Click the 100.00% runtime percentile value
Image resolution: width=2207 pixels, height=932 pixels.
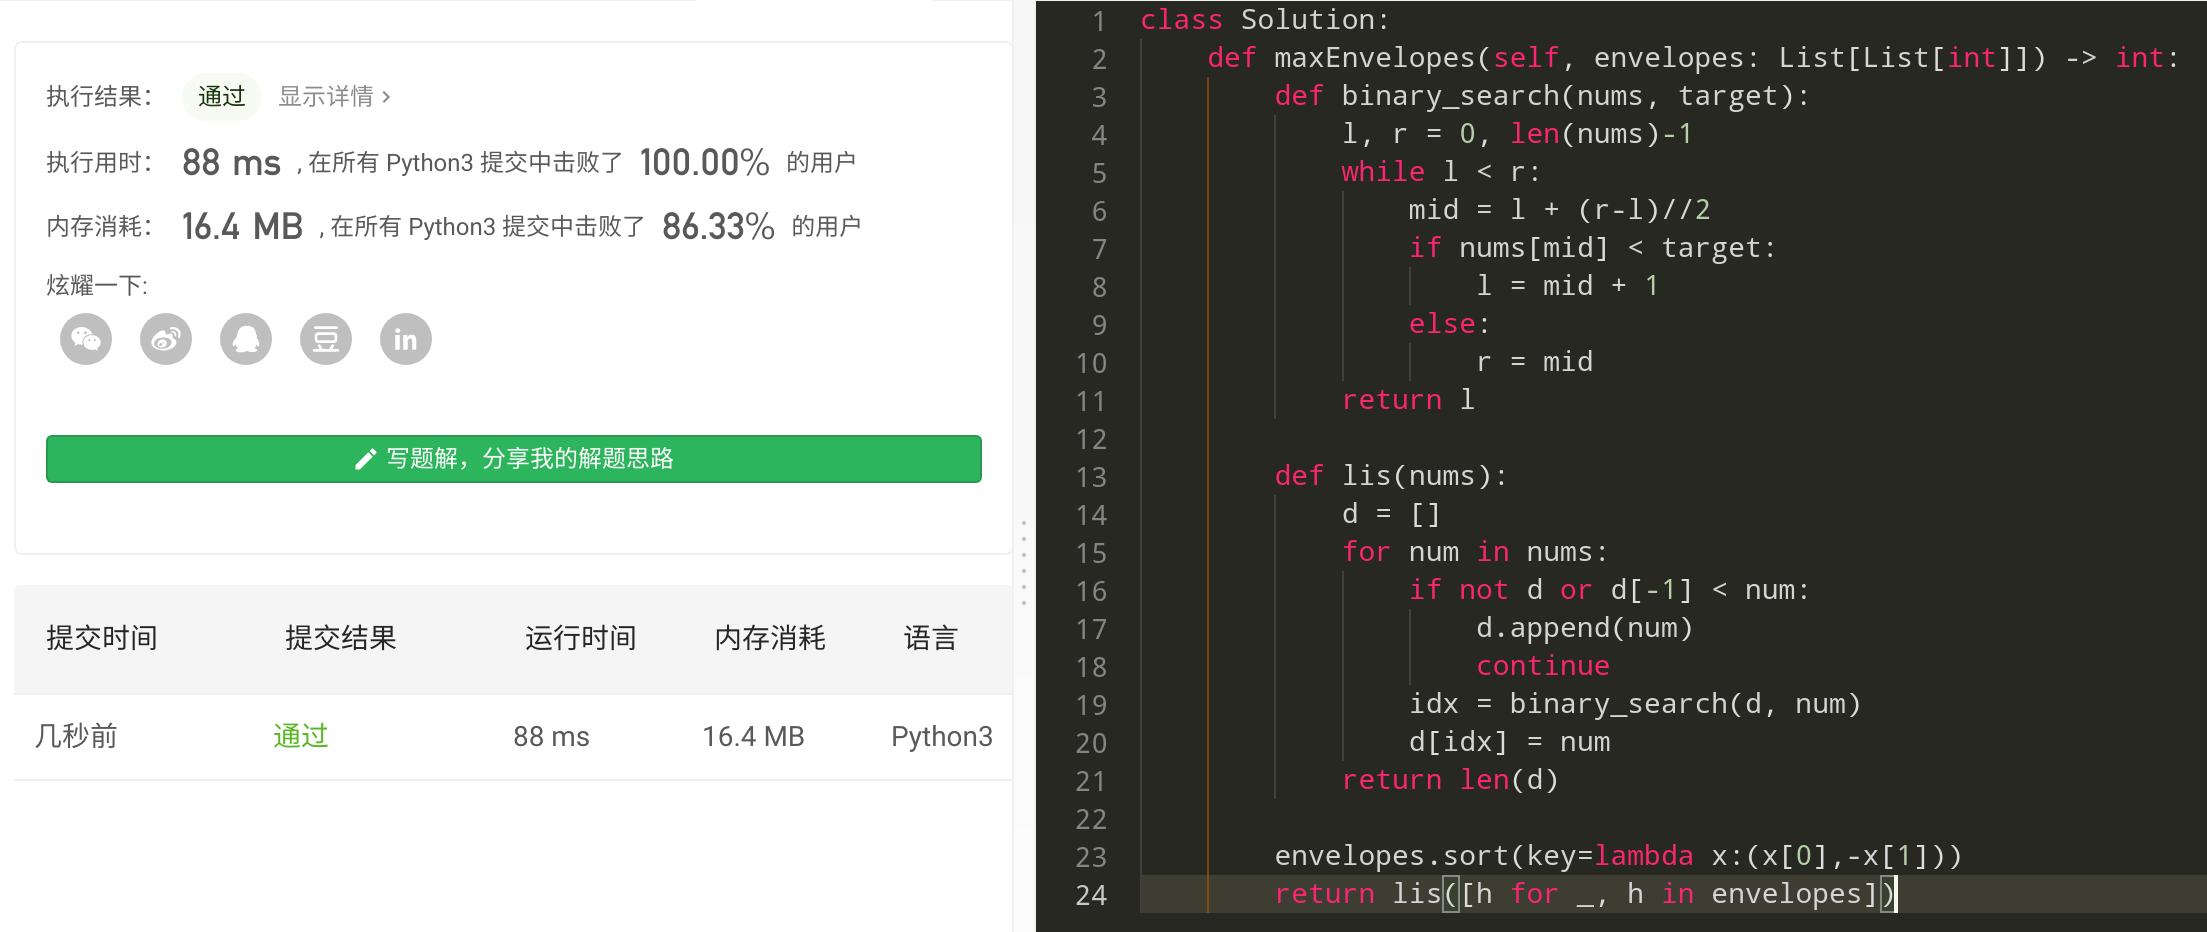pyautogui.click(x=704, y=163)
